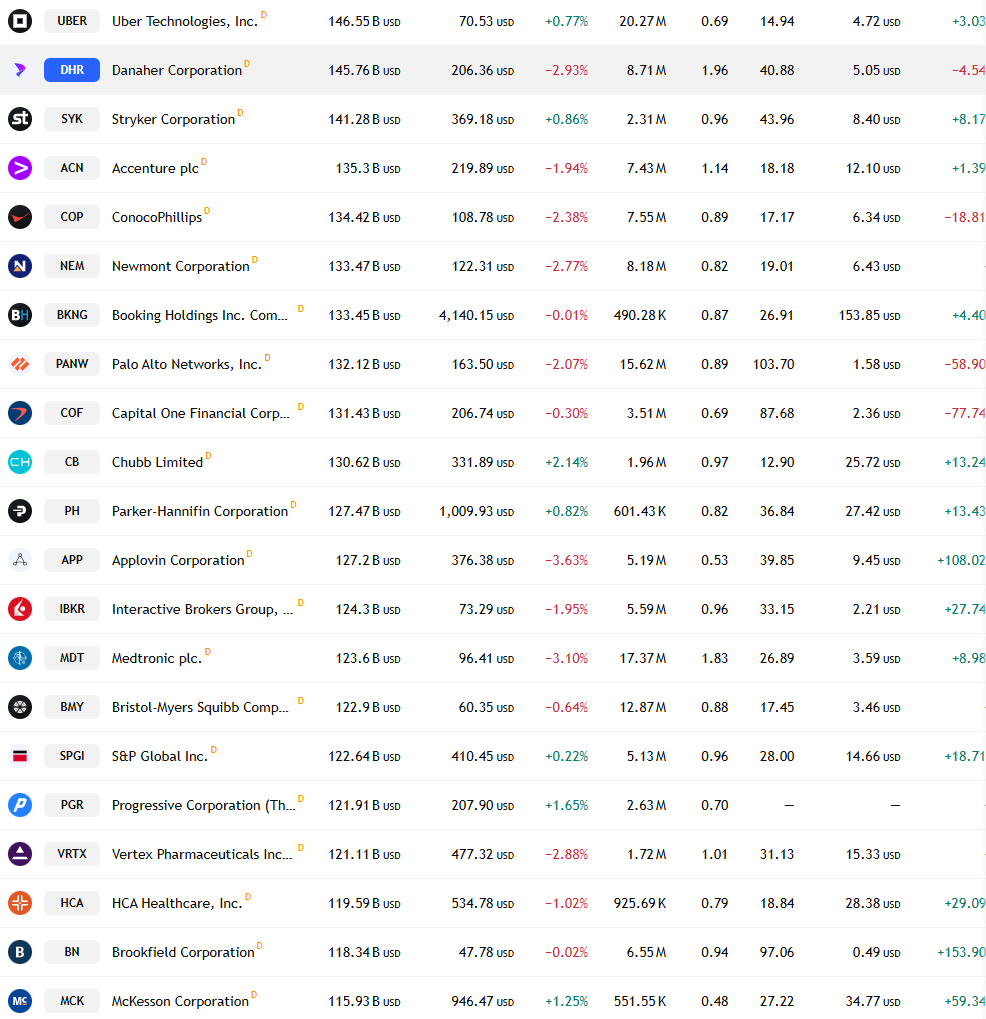This screenshot has width=986, height=1019.
Task: Open Newmont Corporation company link
Action: pos(181,266)
